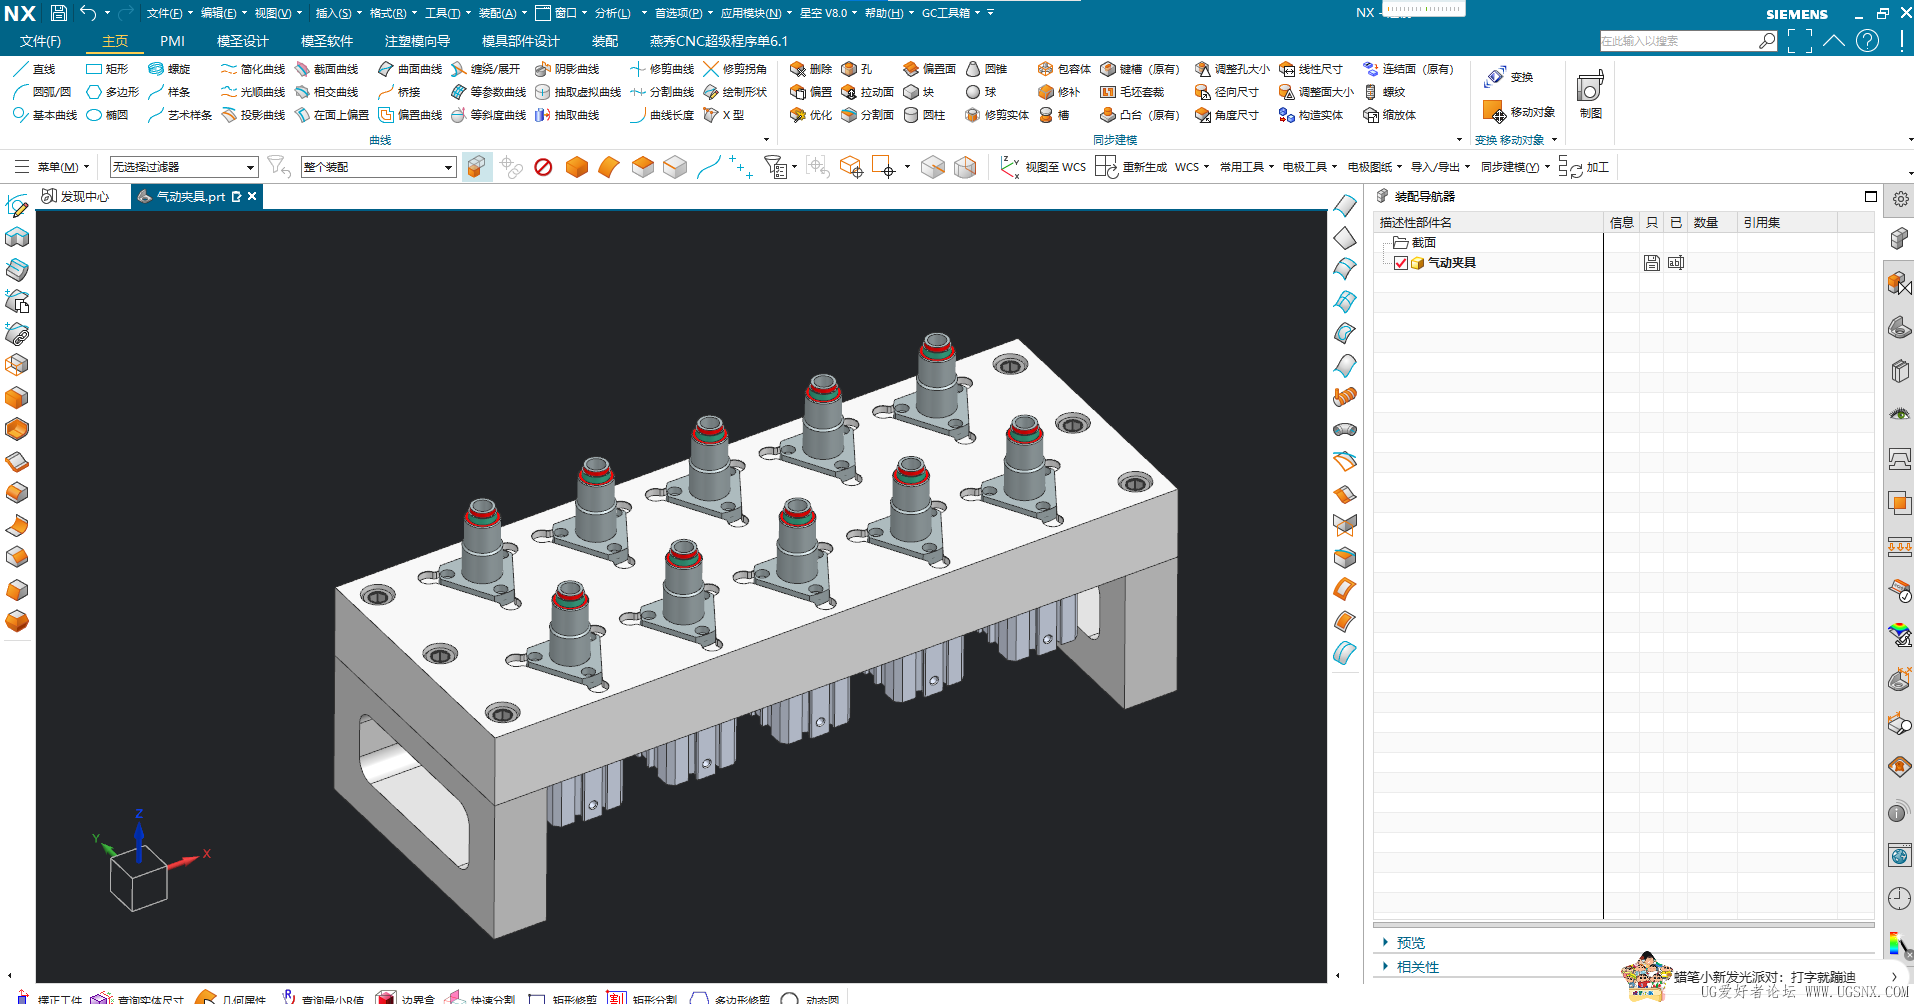Switch to the PMI ribbon tab
This screenshot has height=1004, width=1914.
[172, 41]
